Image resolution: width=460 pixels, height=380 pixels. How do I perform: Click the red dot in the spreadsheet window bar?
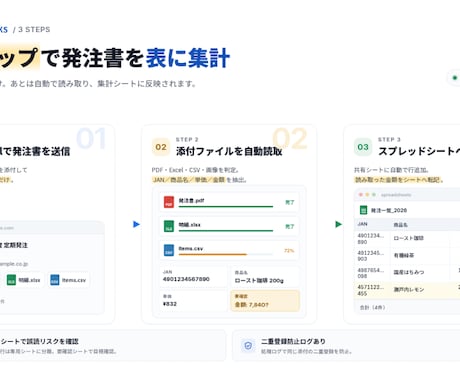pos(360,195)
